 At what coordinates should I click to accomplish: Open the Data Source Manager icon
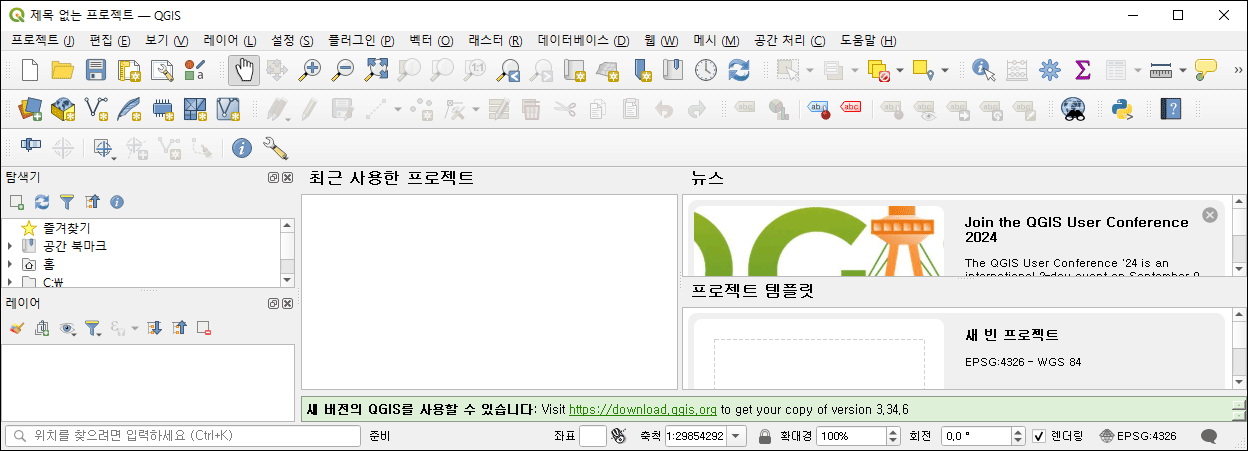(30, 108)
